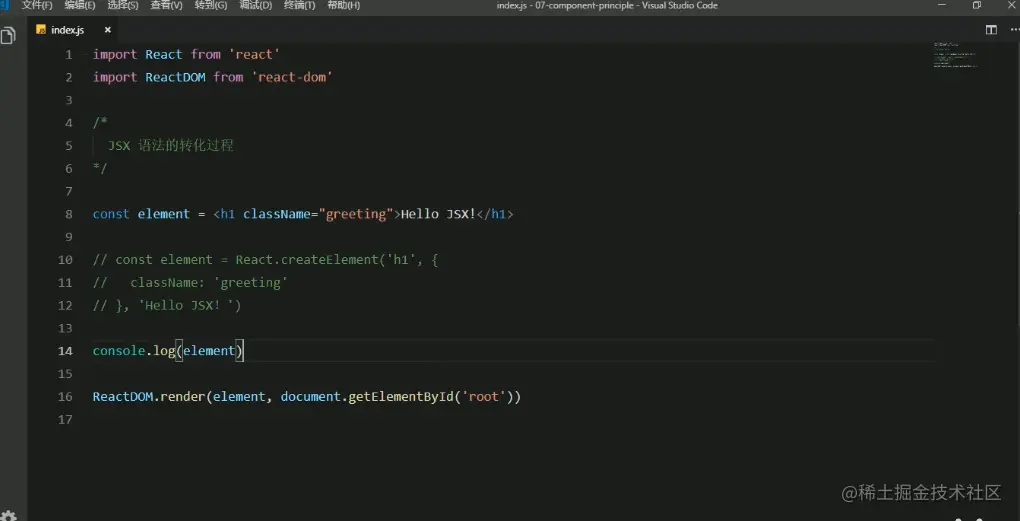Click ReactDOM in the line 2 import
Screen dimensions: 1020x521
[175, 77]
